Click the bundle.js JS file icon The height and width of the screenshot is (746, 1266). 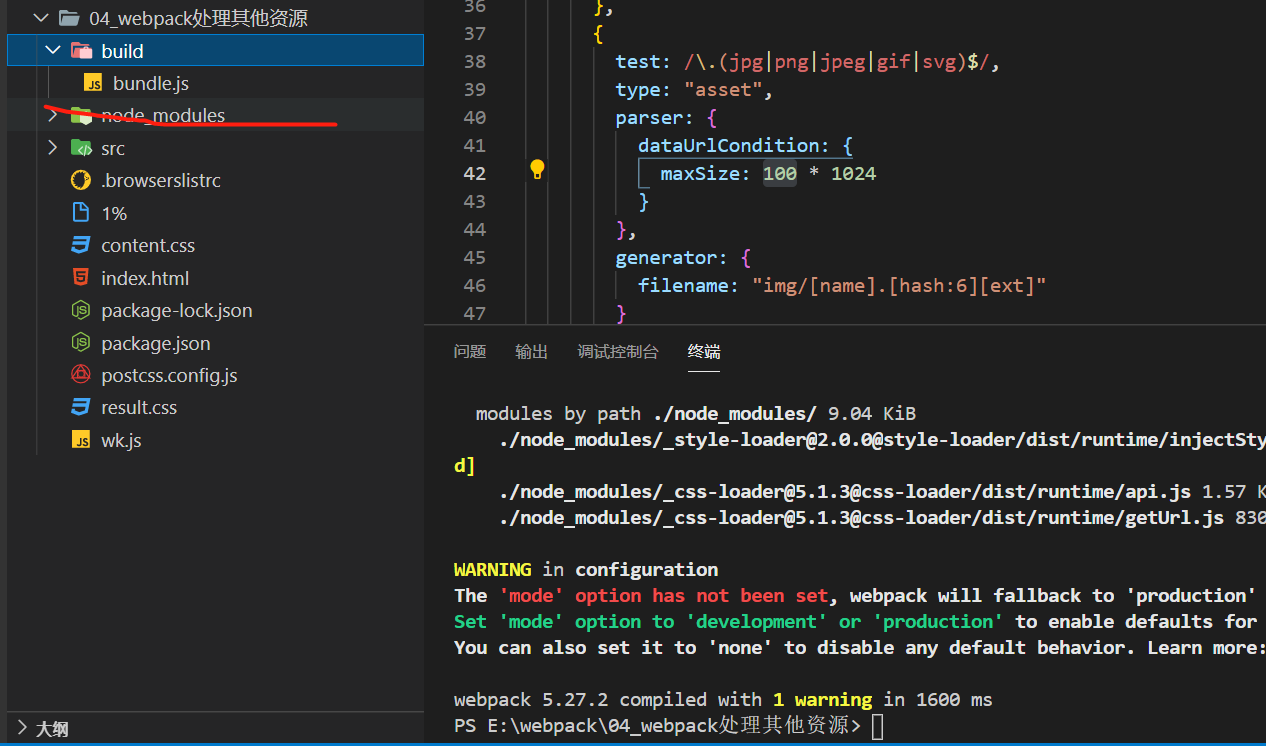[x=93, y=83]
